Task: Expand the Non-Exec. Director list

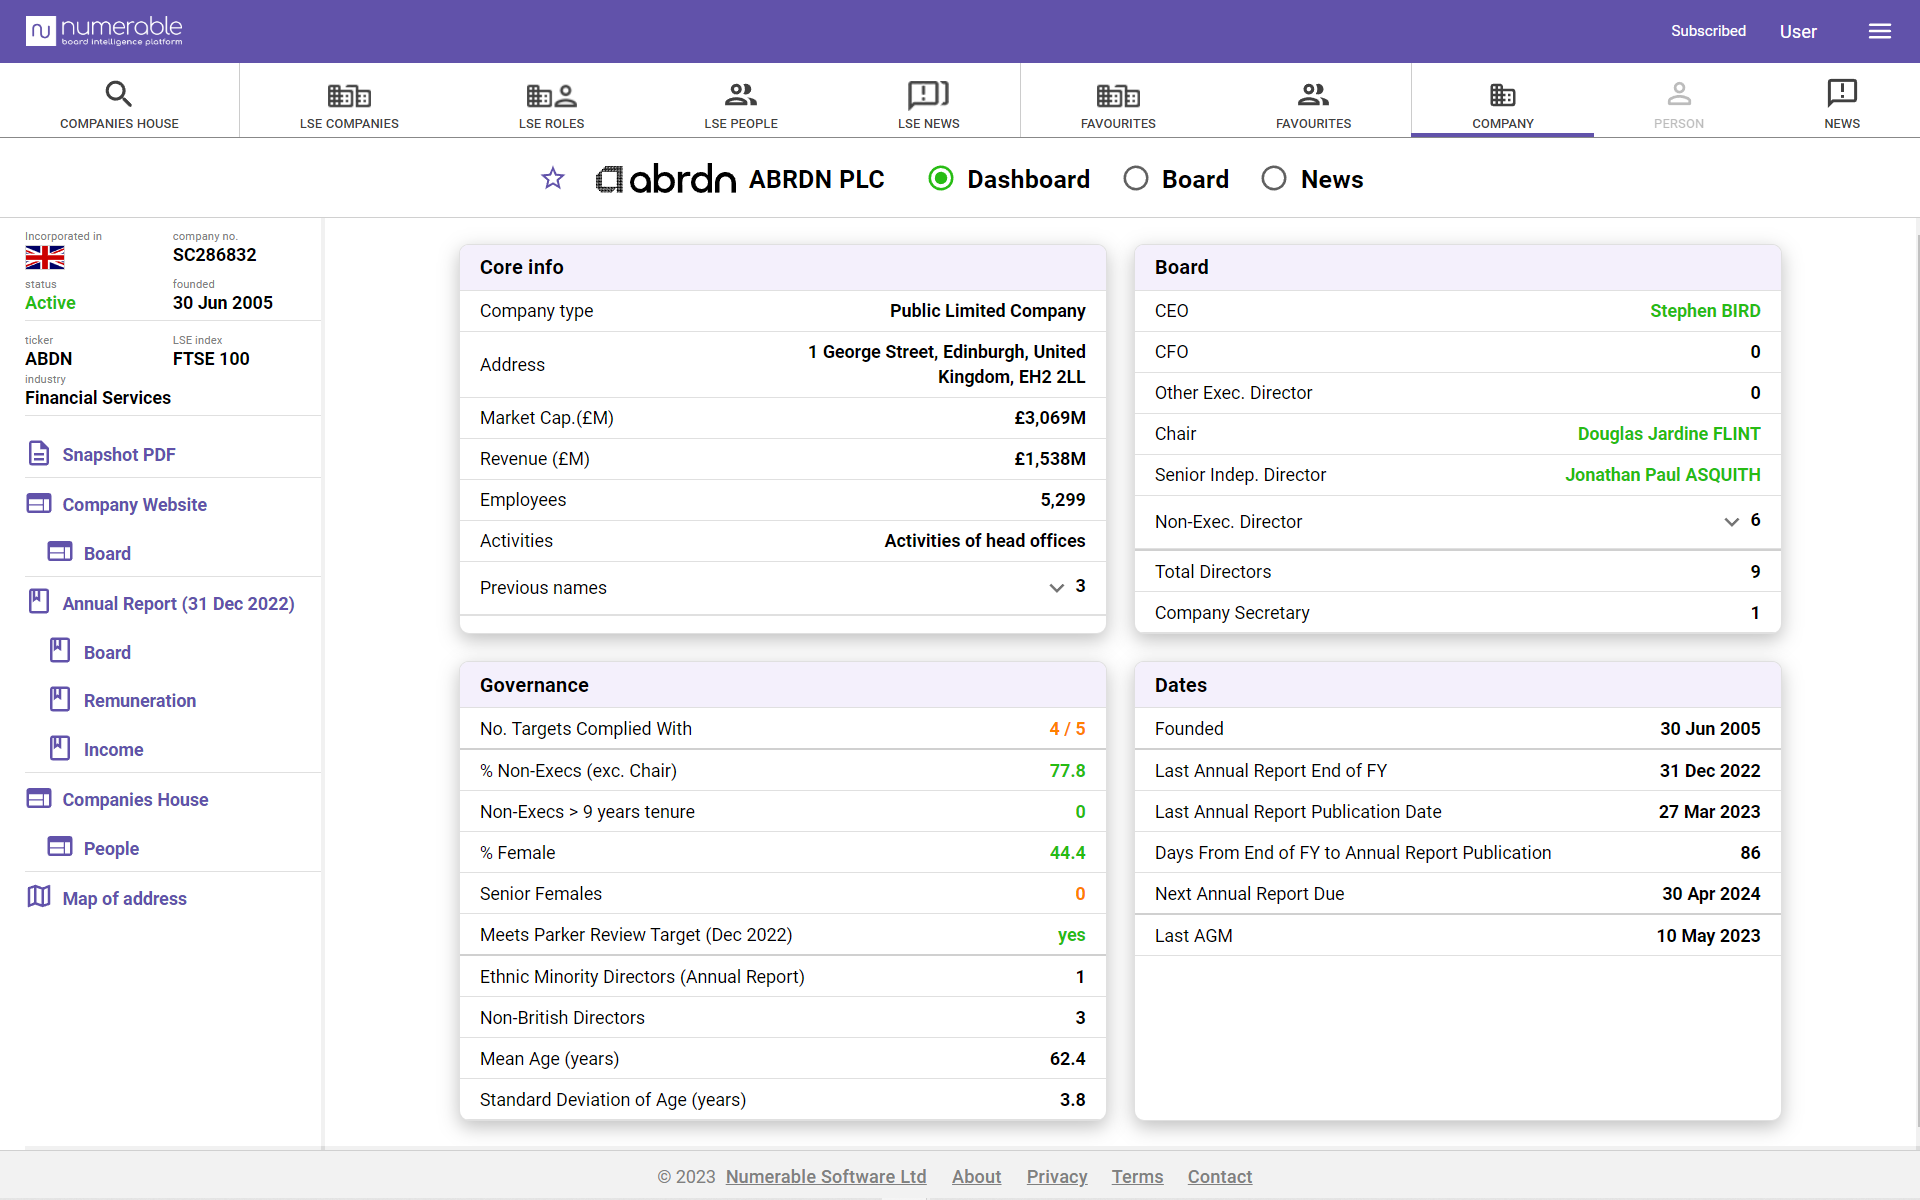Action: [1732, 522]
